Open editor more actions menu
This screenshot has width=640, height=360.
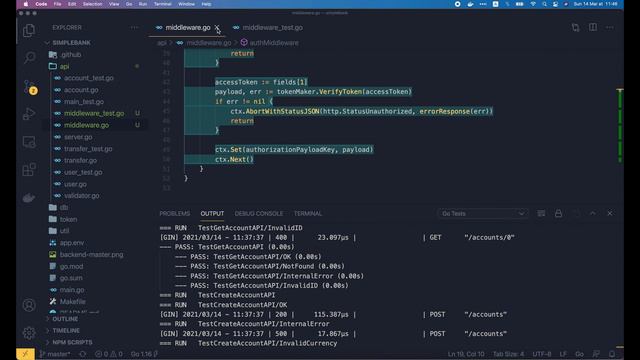click(x=610, y=27)
